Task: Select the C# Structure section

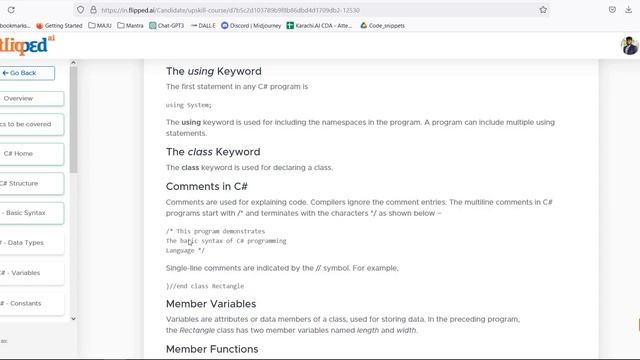Action: pos(32,183)
